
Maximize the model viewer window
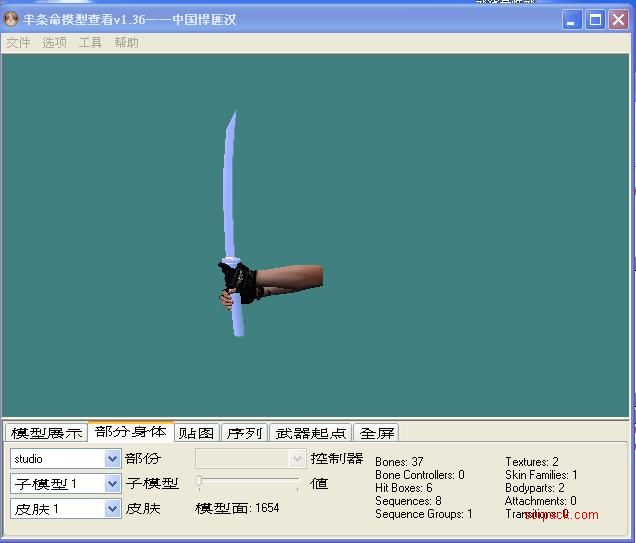[x=595, y=19]
